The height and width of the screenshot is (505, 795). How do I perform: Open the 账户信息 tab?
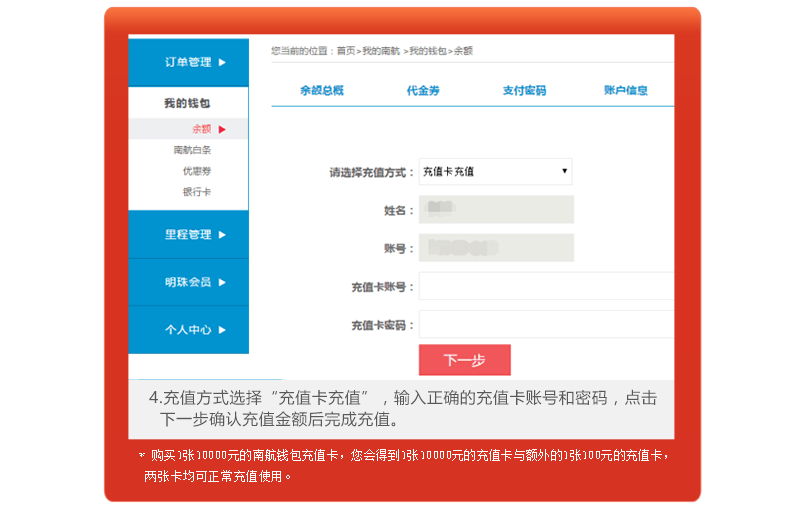pyautogui.click(x=626, y=90)
